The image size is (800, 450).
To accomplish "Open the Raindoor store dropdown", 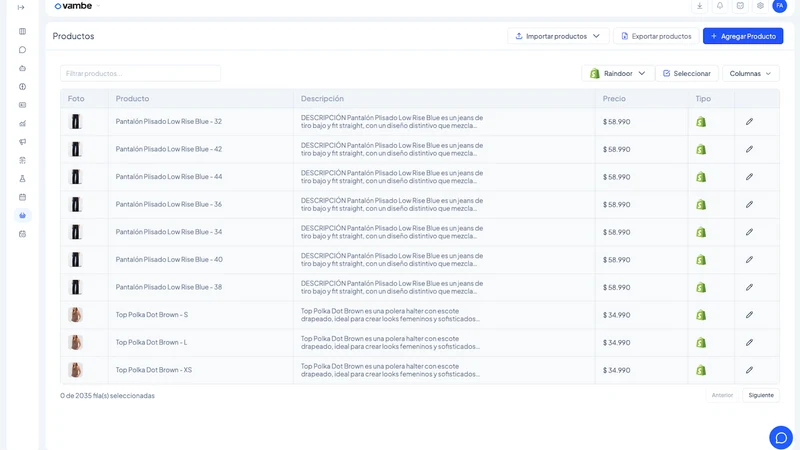I will tap(617, 73).
